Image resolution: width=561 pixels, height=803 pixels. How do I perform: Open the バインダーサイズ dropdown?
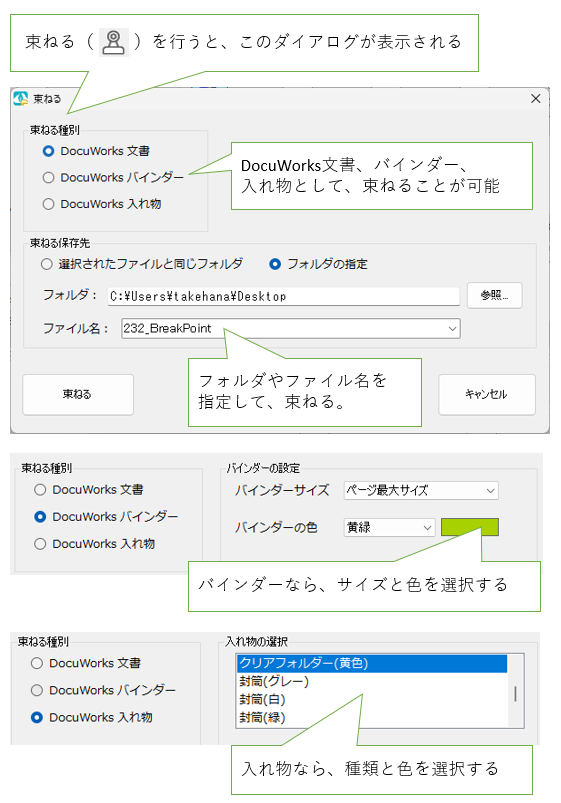click(x=421, y=491)
